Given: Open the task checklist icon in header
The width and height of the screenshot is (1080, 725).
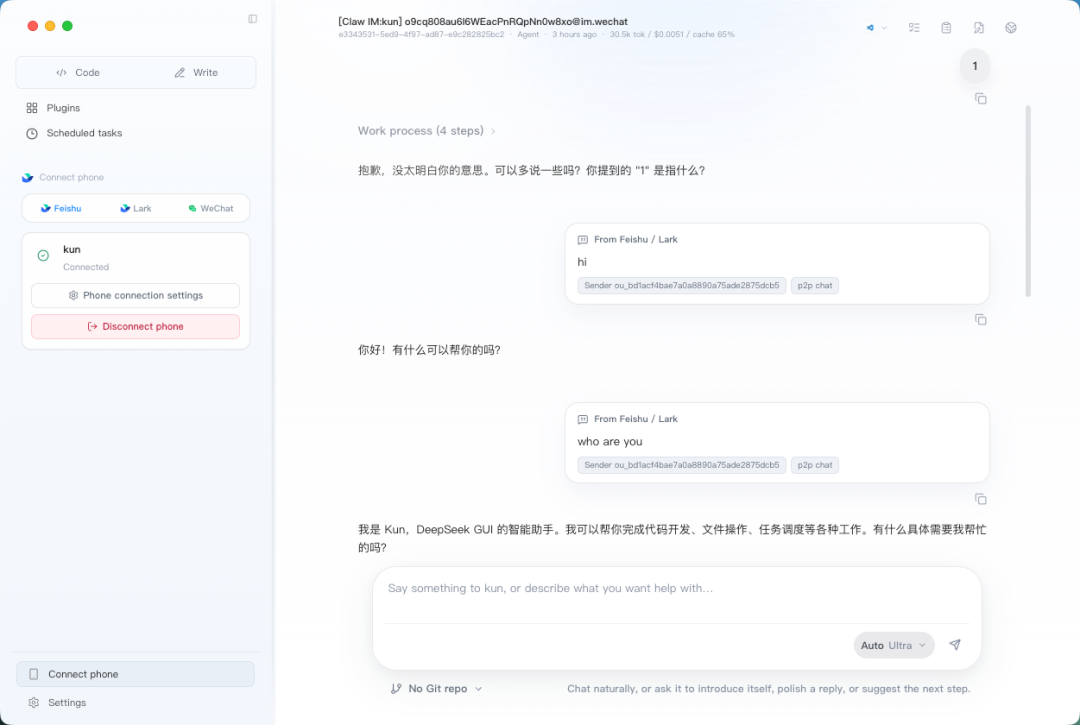Looking at the screenshot, I should 914,28.
